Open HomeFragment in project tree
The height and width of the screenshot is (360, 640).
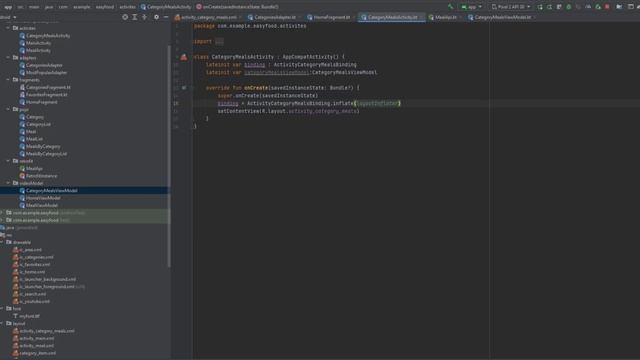pos(38,102)
